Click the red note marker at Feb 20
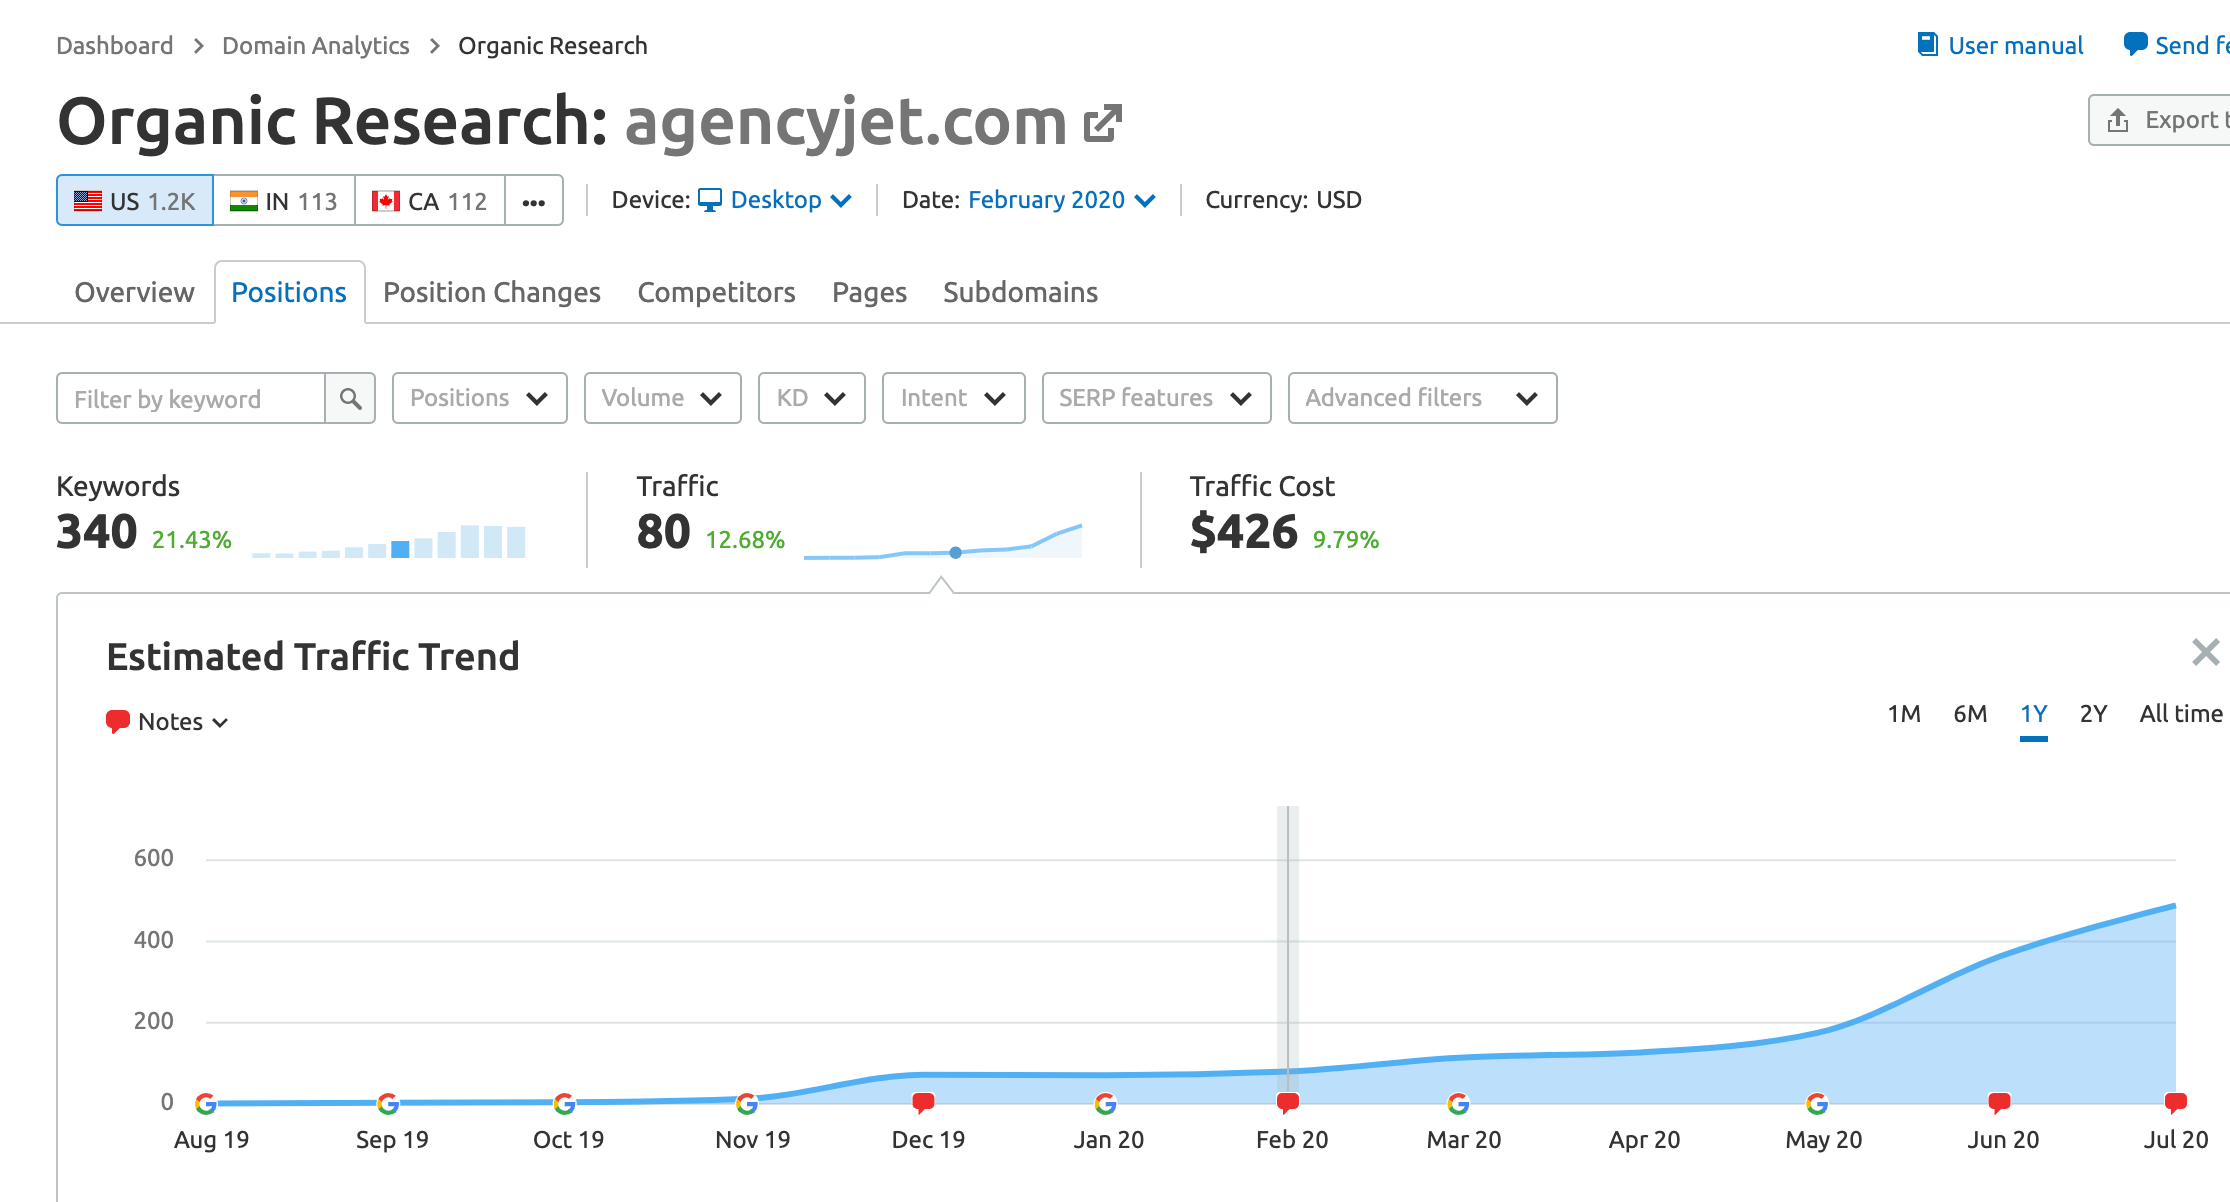Viewport: 2230px width, 1202px height. [x=1288, y=1103]
